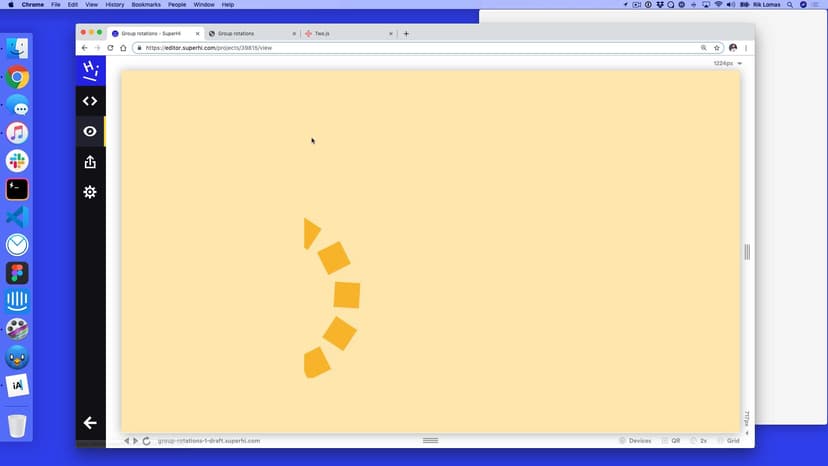Enable the Grid overlay toggle

pyautogui.click(x=728, y=441)
